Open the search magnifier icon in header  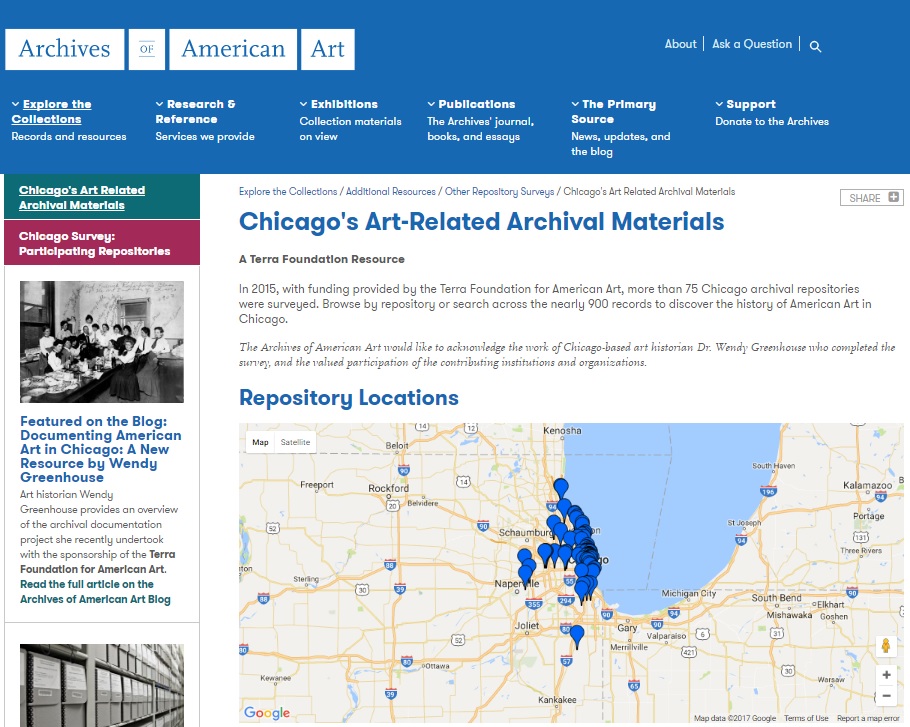click(x=815, y=46)
